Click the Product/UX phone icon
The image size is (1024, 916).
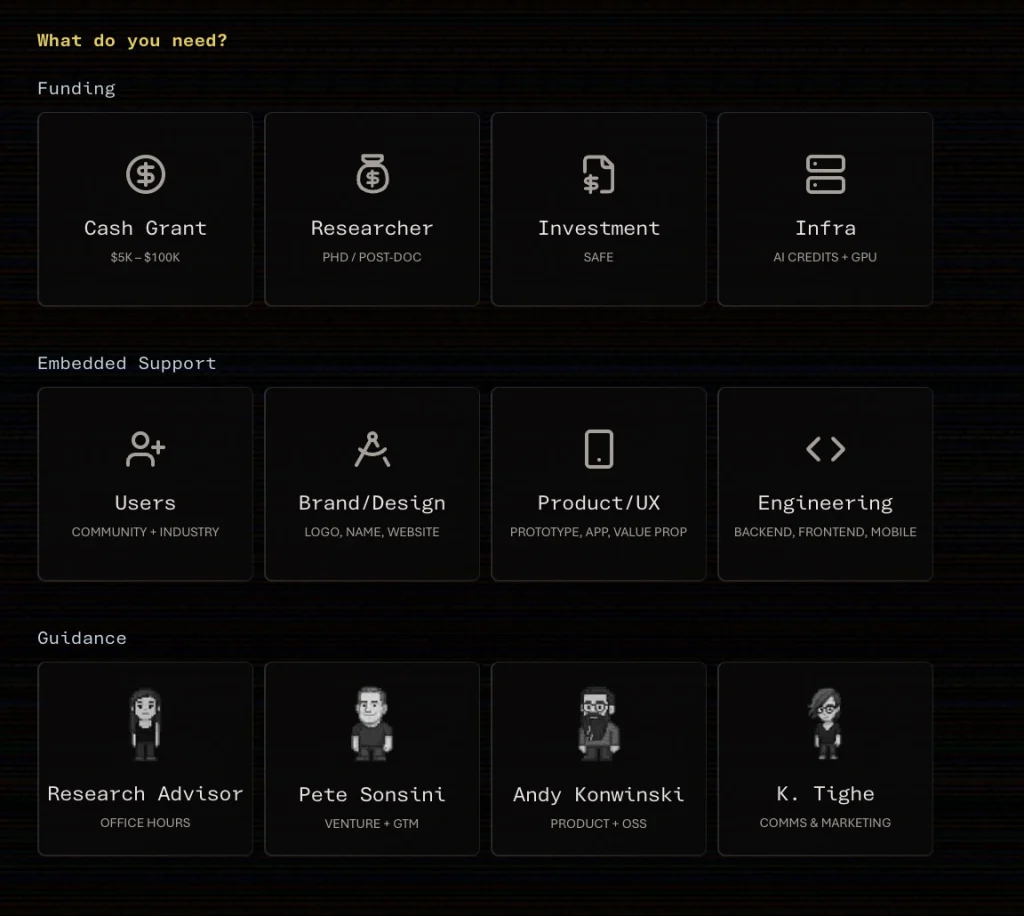(x=598, y=449)
